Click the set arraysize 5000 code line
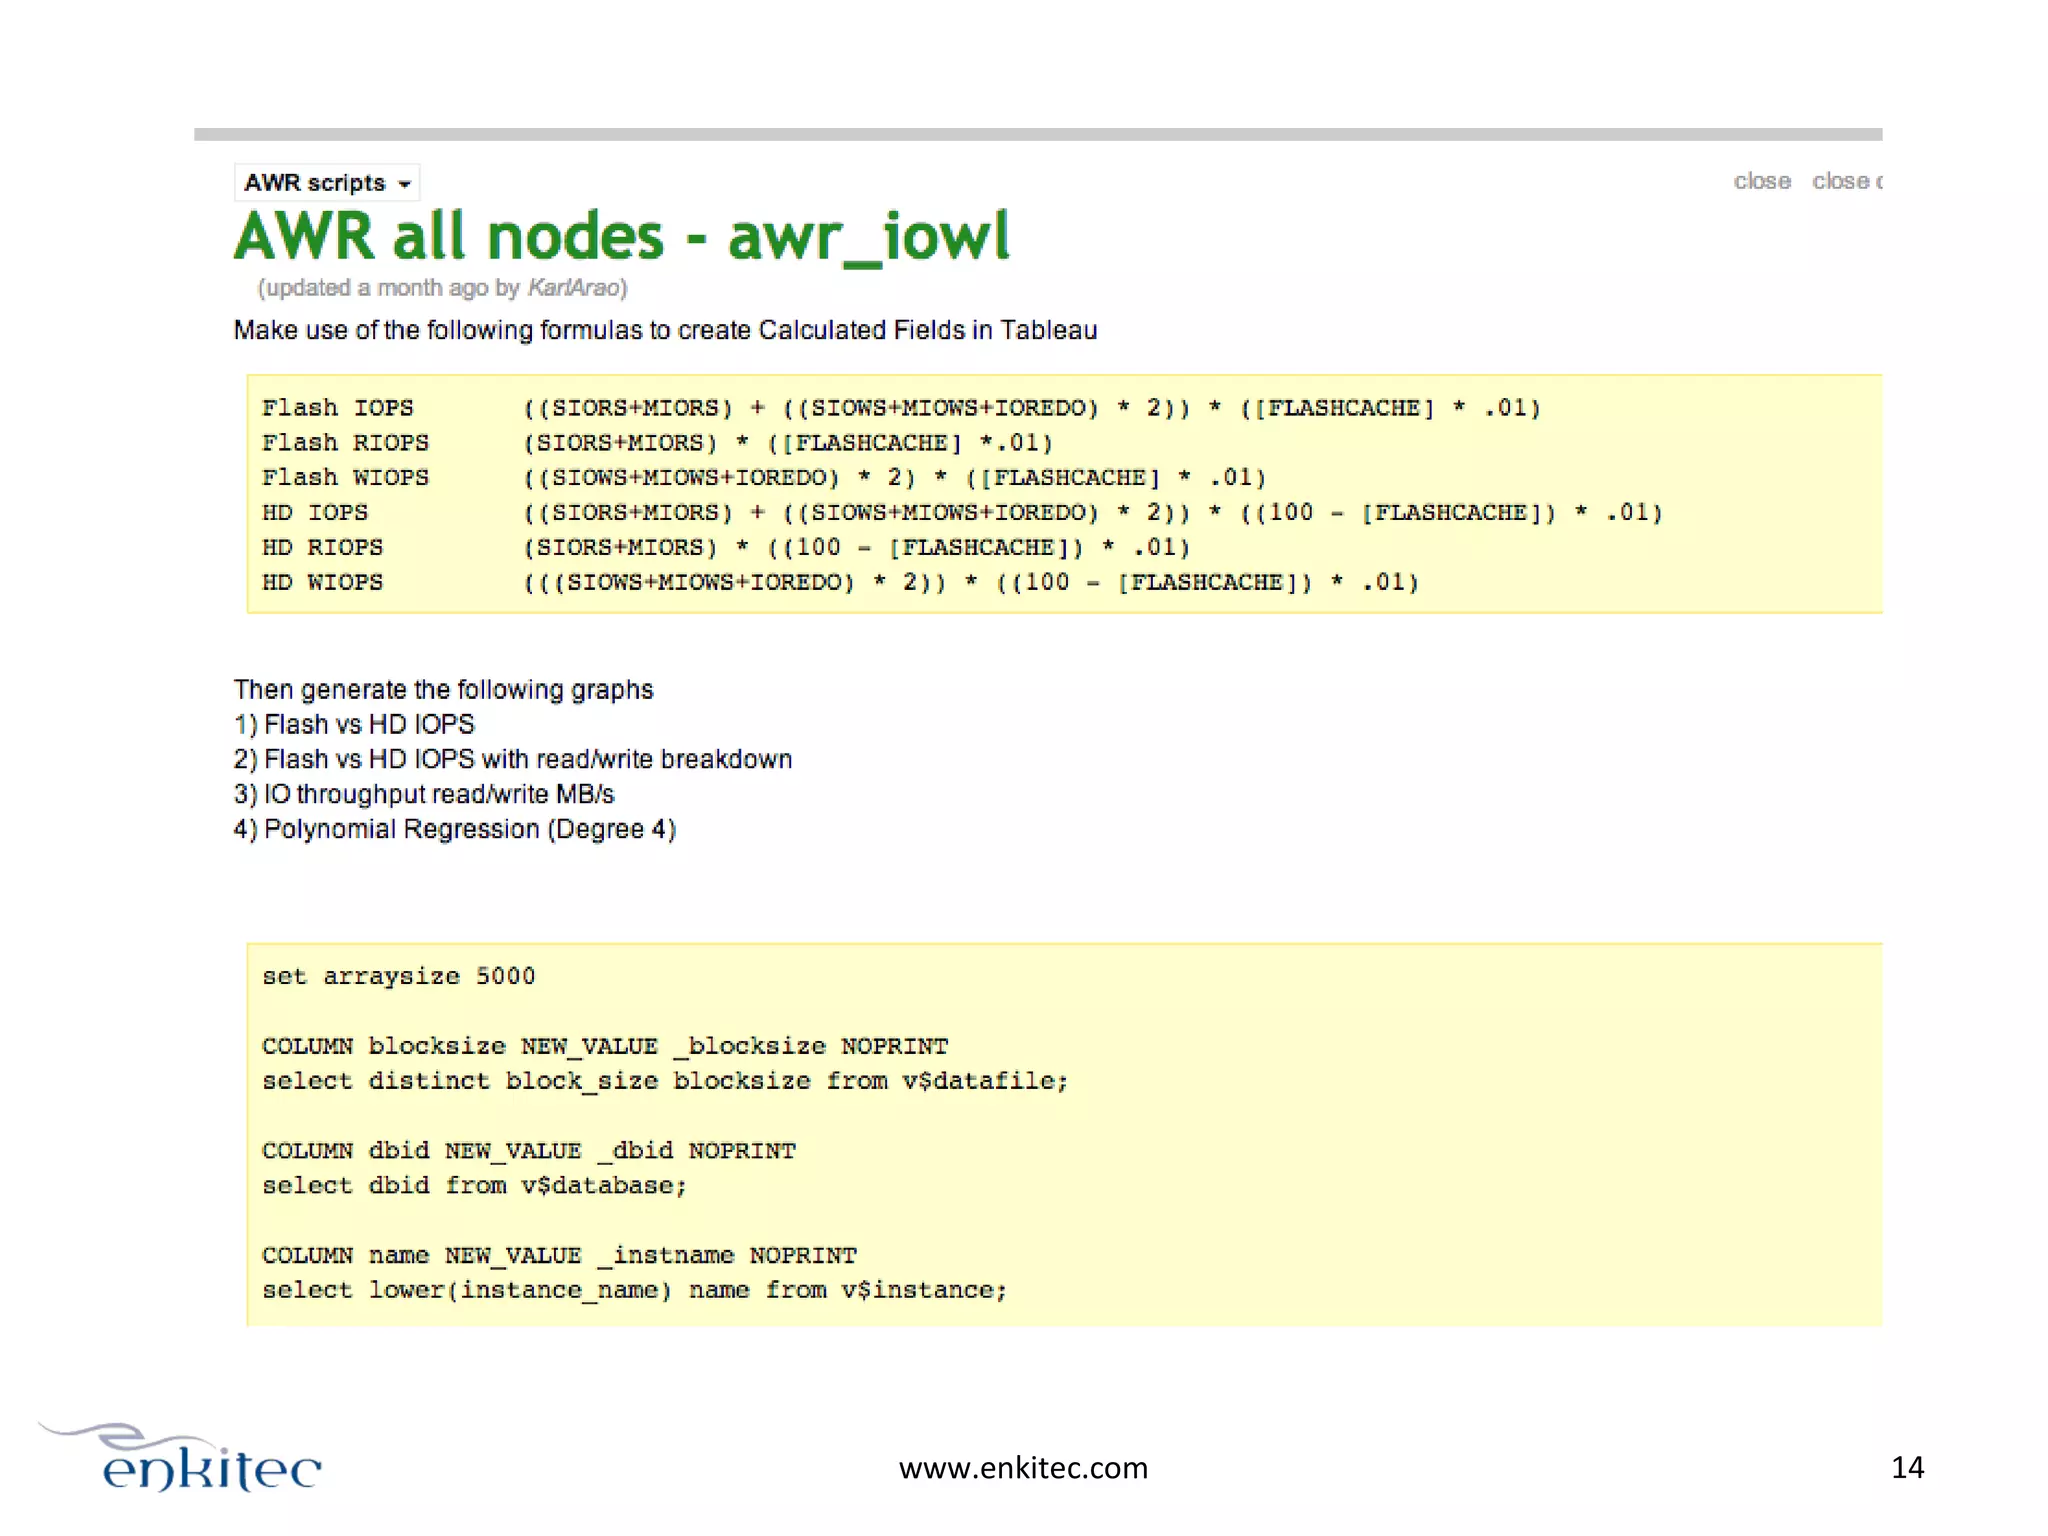 (398, 976)
